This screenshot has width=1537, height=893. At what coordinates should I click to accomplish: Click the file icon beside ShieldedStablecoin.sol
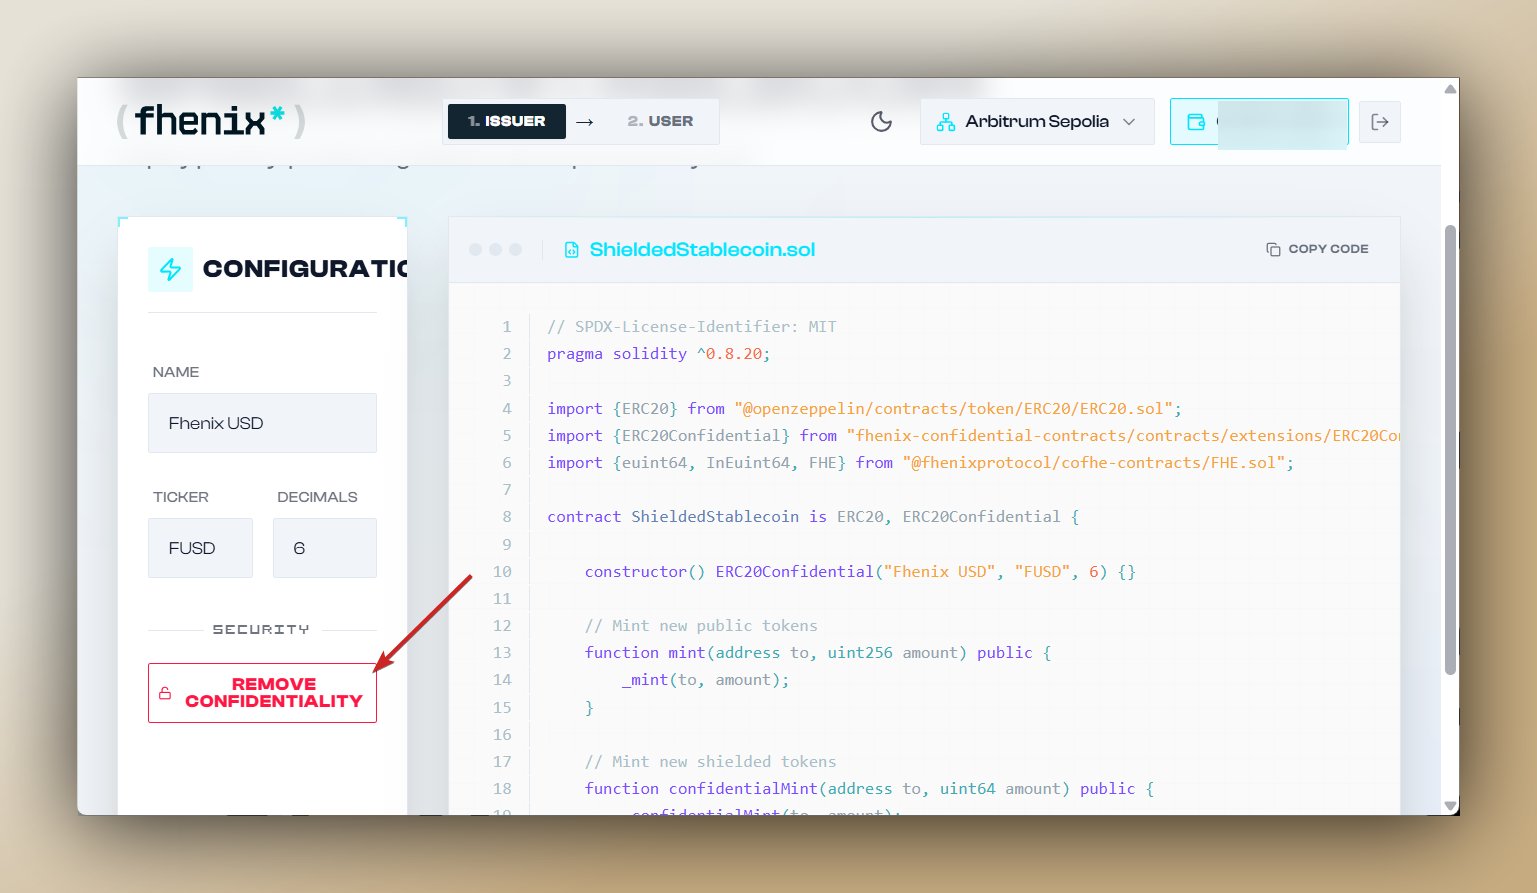(x=571, y=250)
